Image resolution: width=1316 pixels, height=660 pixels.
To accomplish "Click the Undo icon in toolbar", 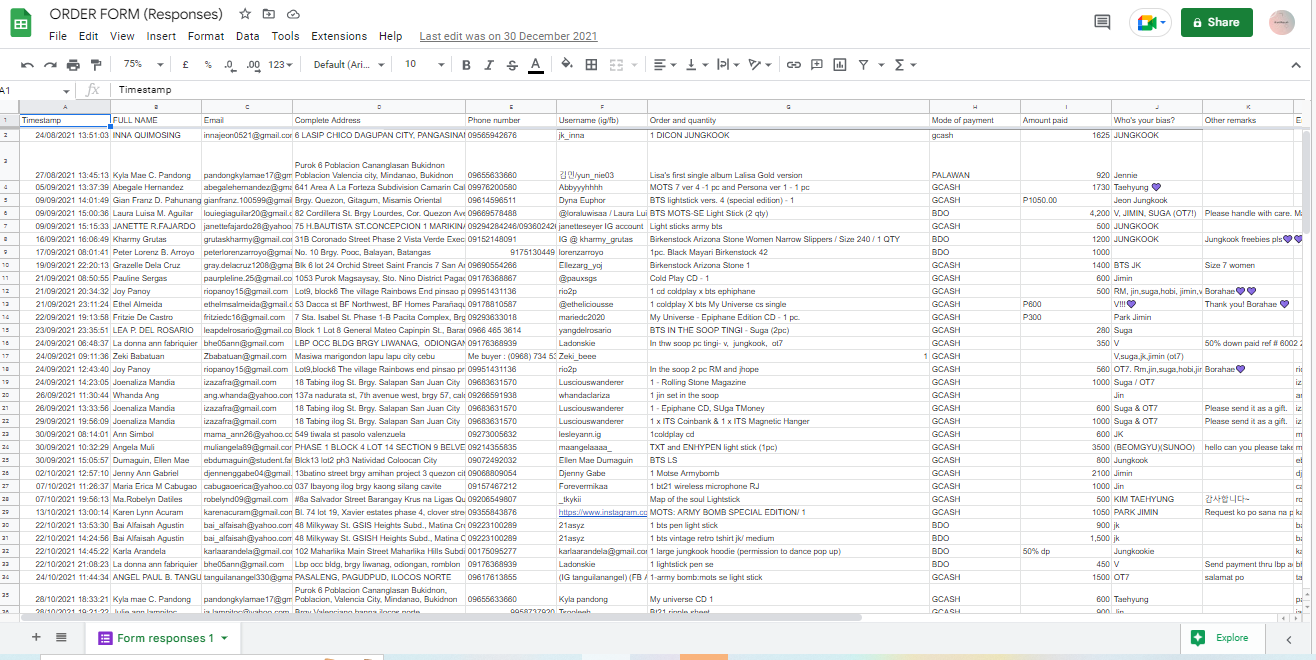I will (x=27, y=65).
